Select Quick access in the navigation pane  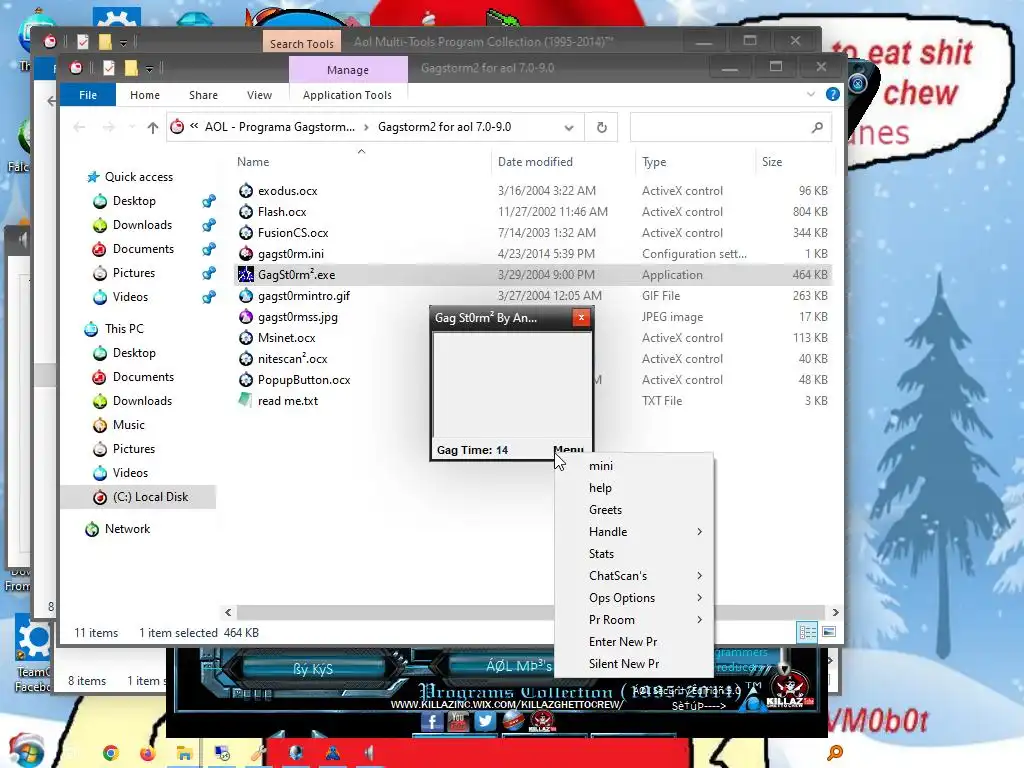point(138,177)
